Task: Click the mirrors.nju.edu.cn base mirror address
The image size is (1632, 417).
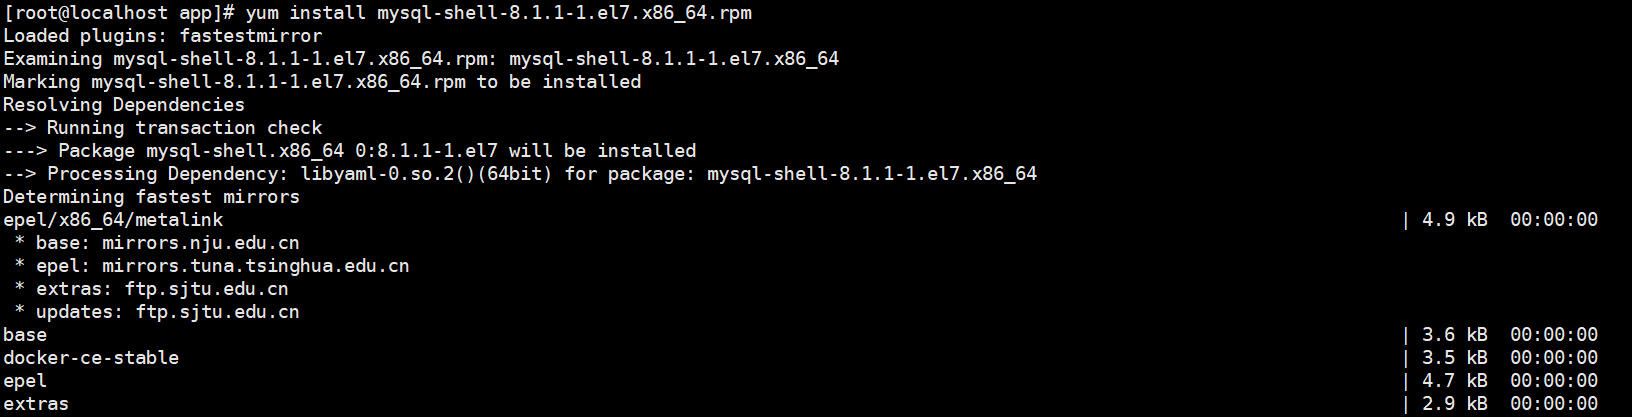Action: pyautogui.click(x=200, y=243)
